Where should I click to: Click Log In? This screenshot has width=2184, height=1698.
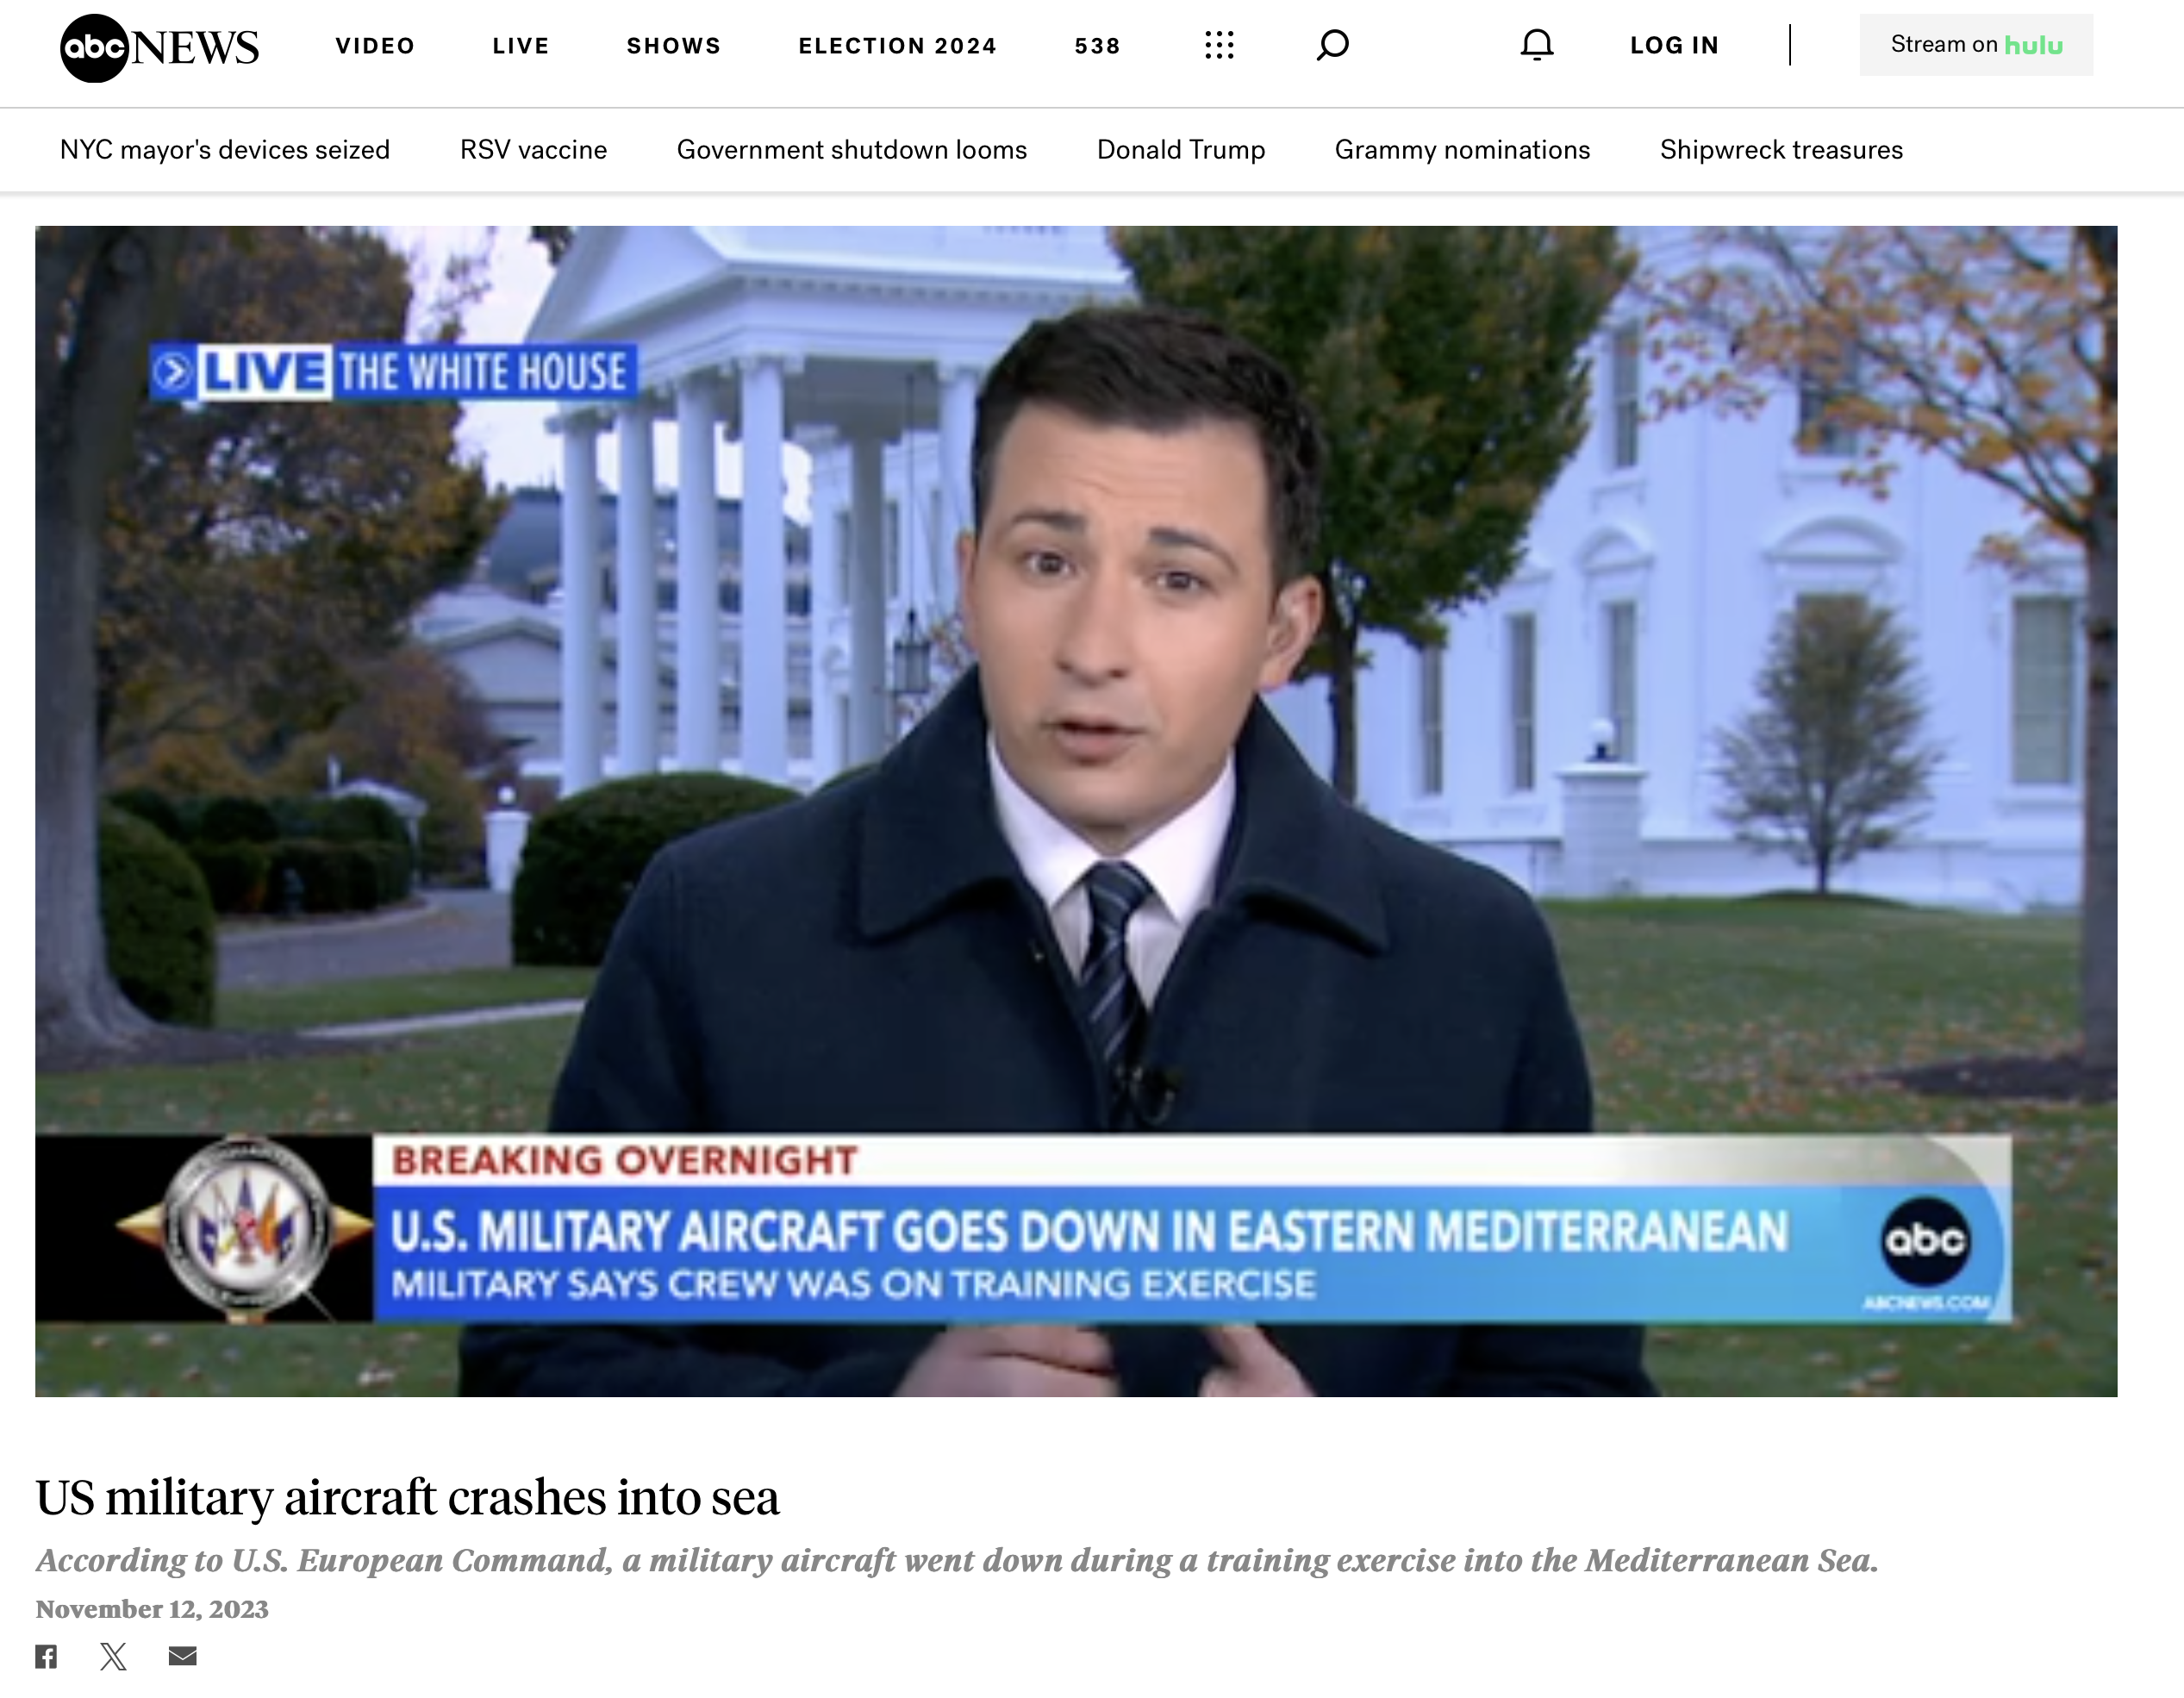pos(1675,45)
